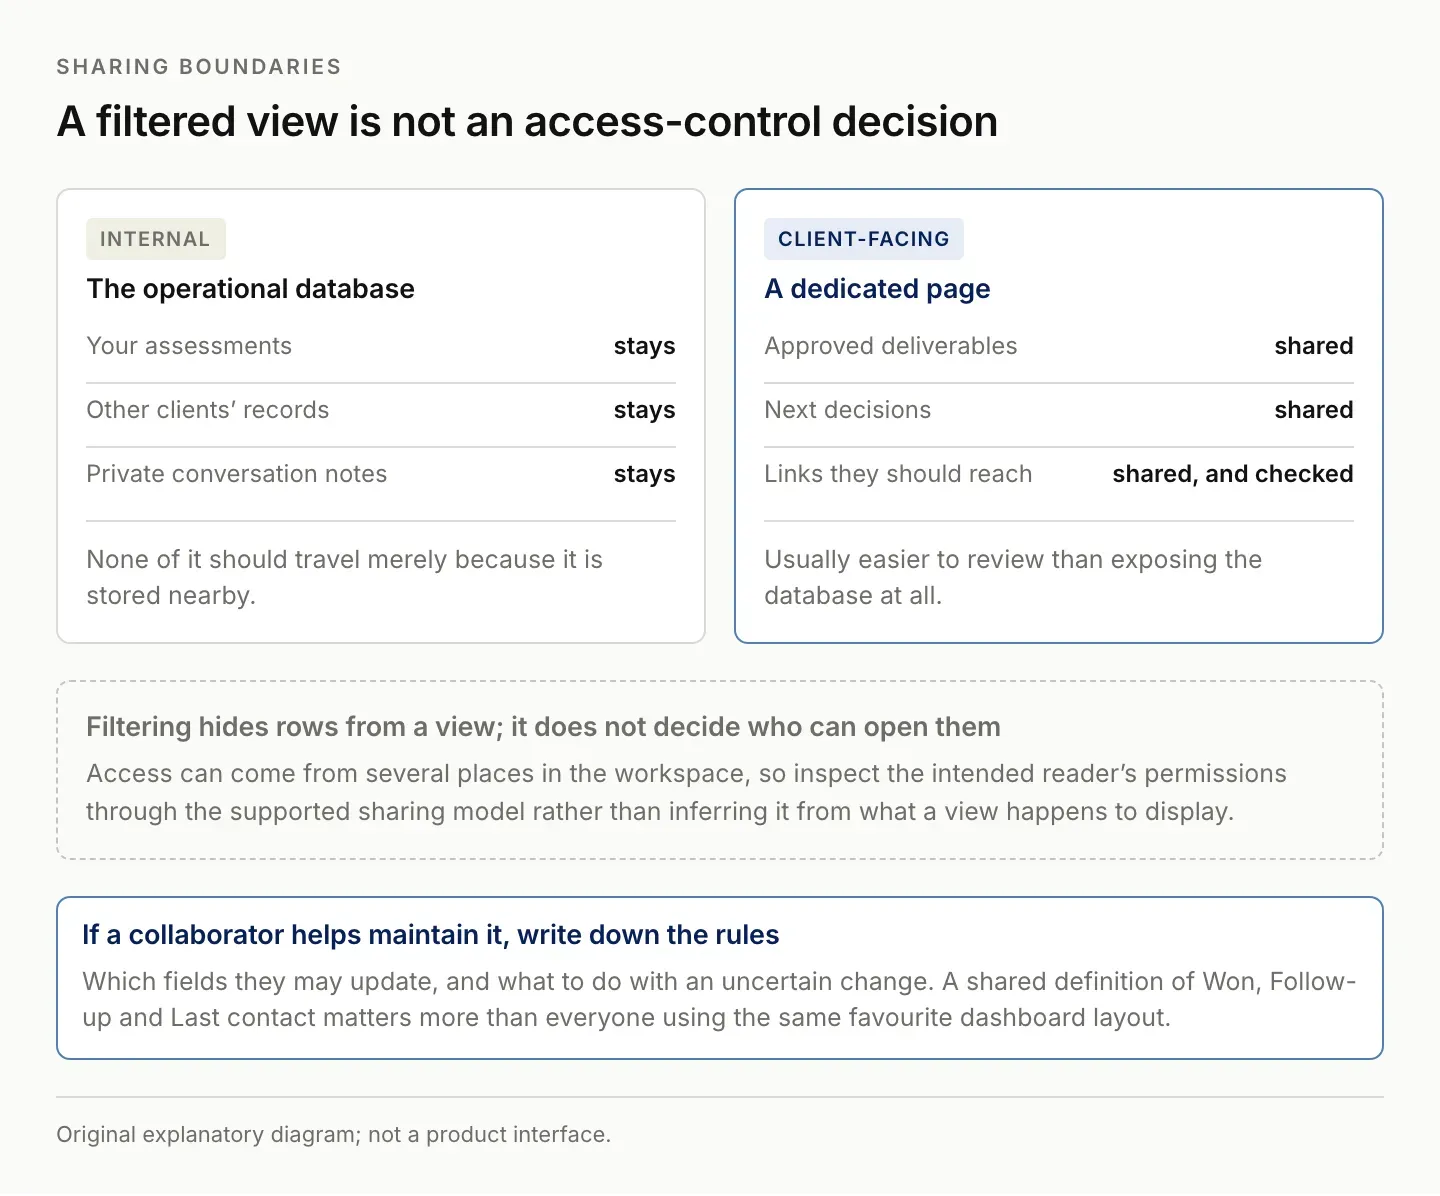Click the paragraph starting 'Which fields they may update'

pyautogui.click(x=719, y=999)
